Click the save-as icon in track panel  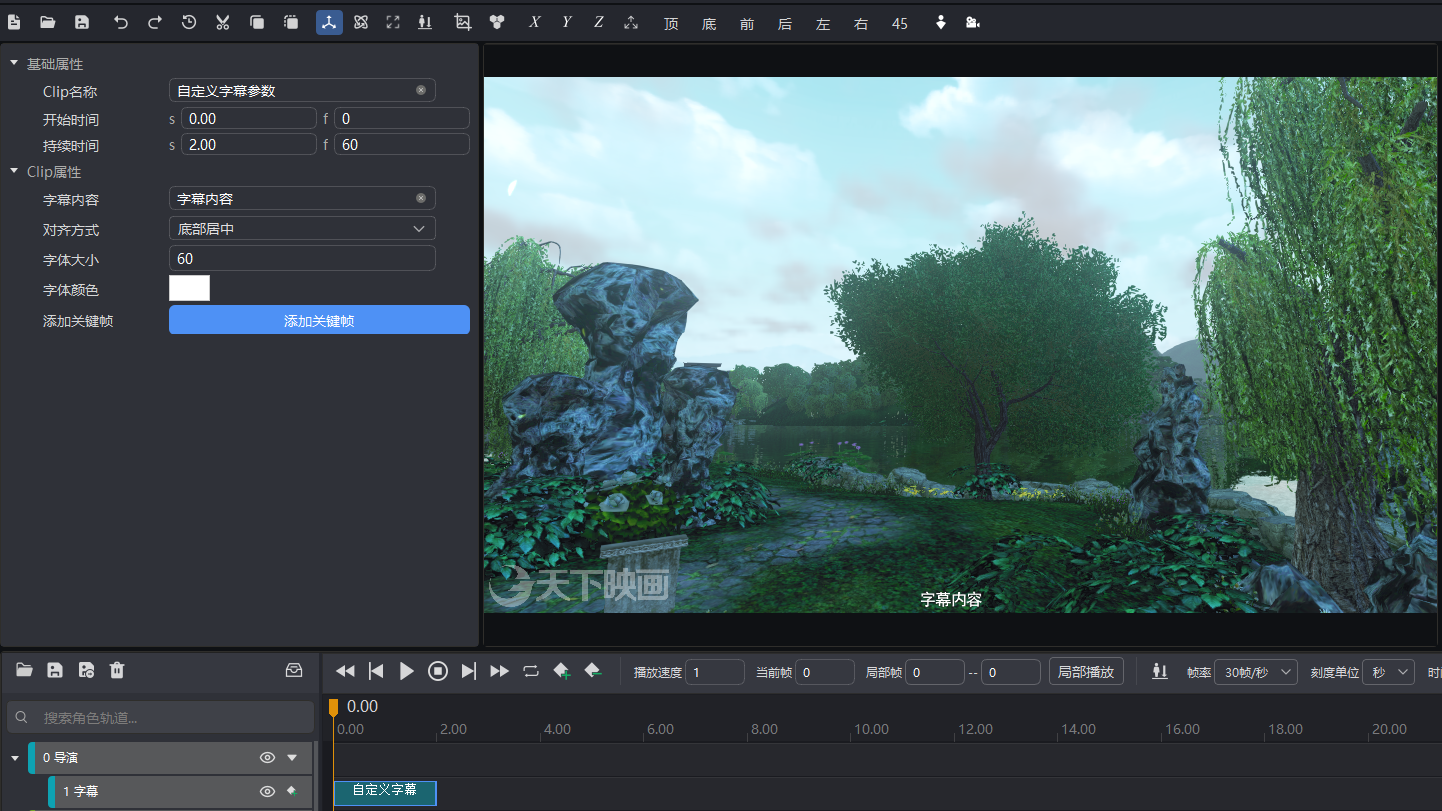(86, 670)
